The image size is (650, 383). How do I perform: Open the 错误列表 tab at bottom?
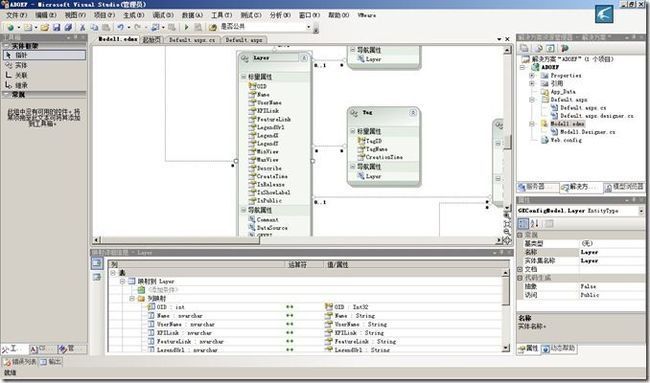(x=21, y=362)
